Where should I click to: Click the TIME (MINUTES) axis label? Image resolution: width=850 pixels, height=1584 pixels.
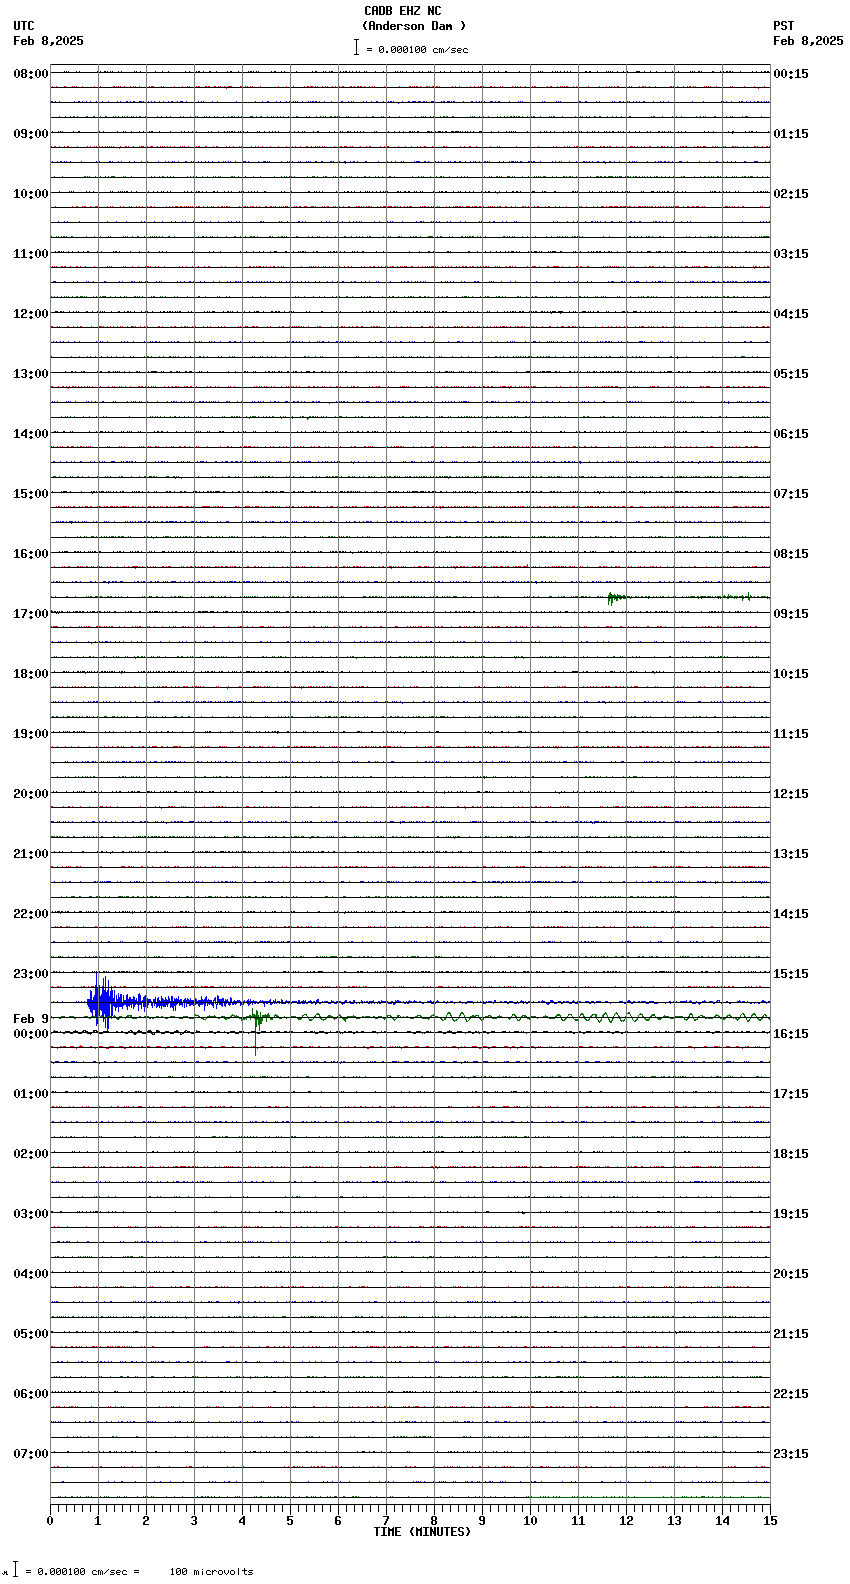coord(422,1532)
